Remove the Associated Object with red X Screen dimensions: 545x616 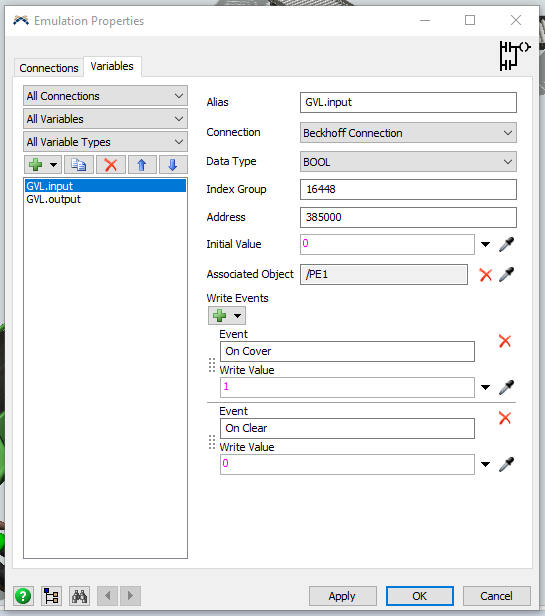click(x=486, y=275)
